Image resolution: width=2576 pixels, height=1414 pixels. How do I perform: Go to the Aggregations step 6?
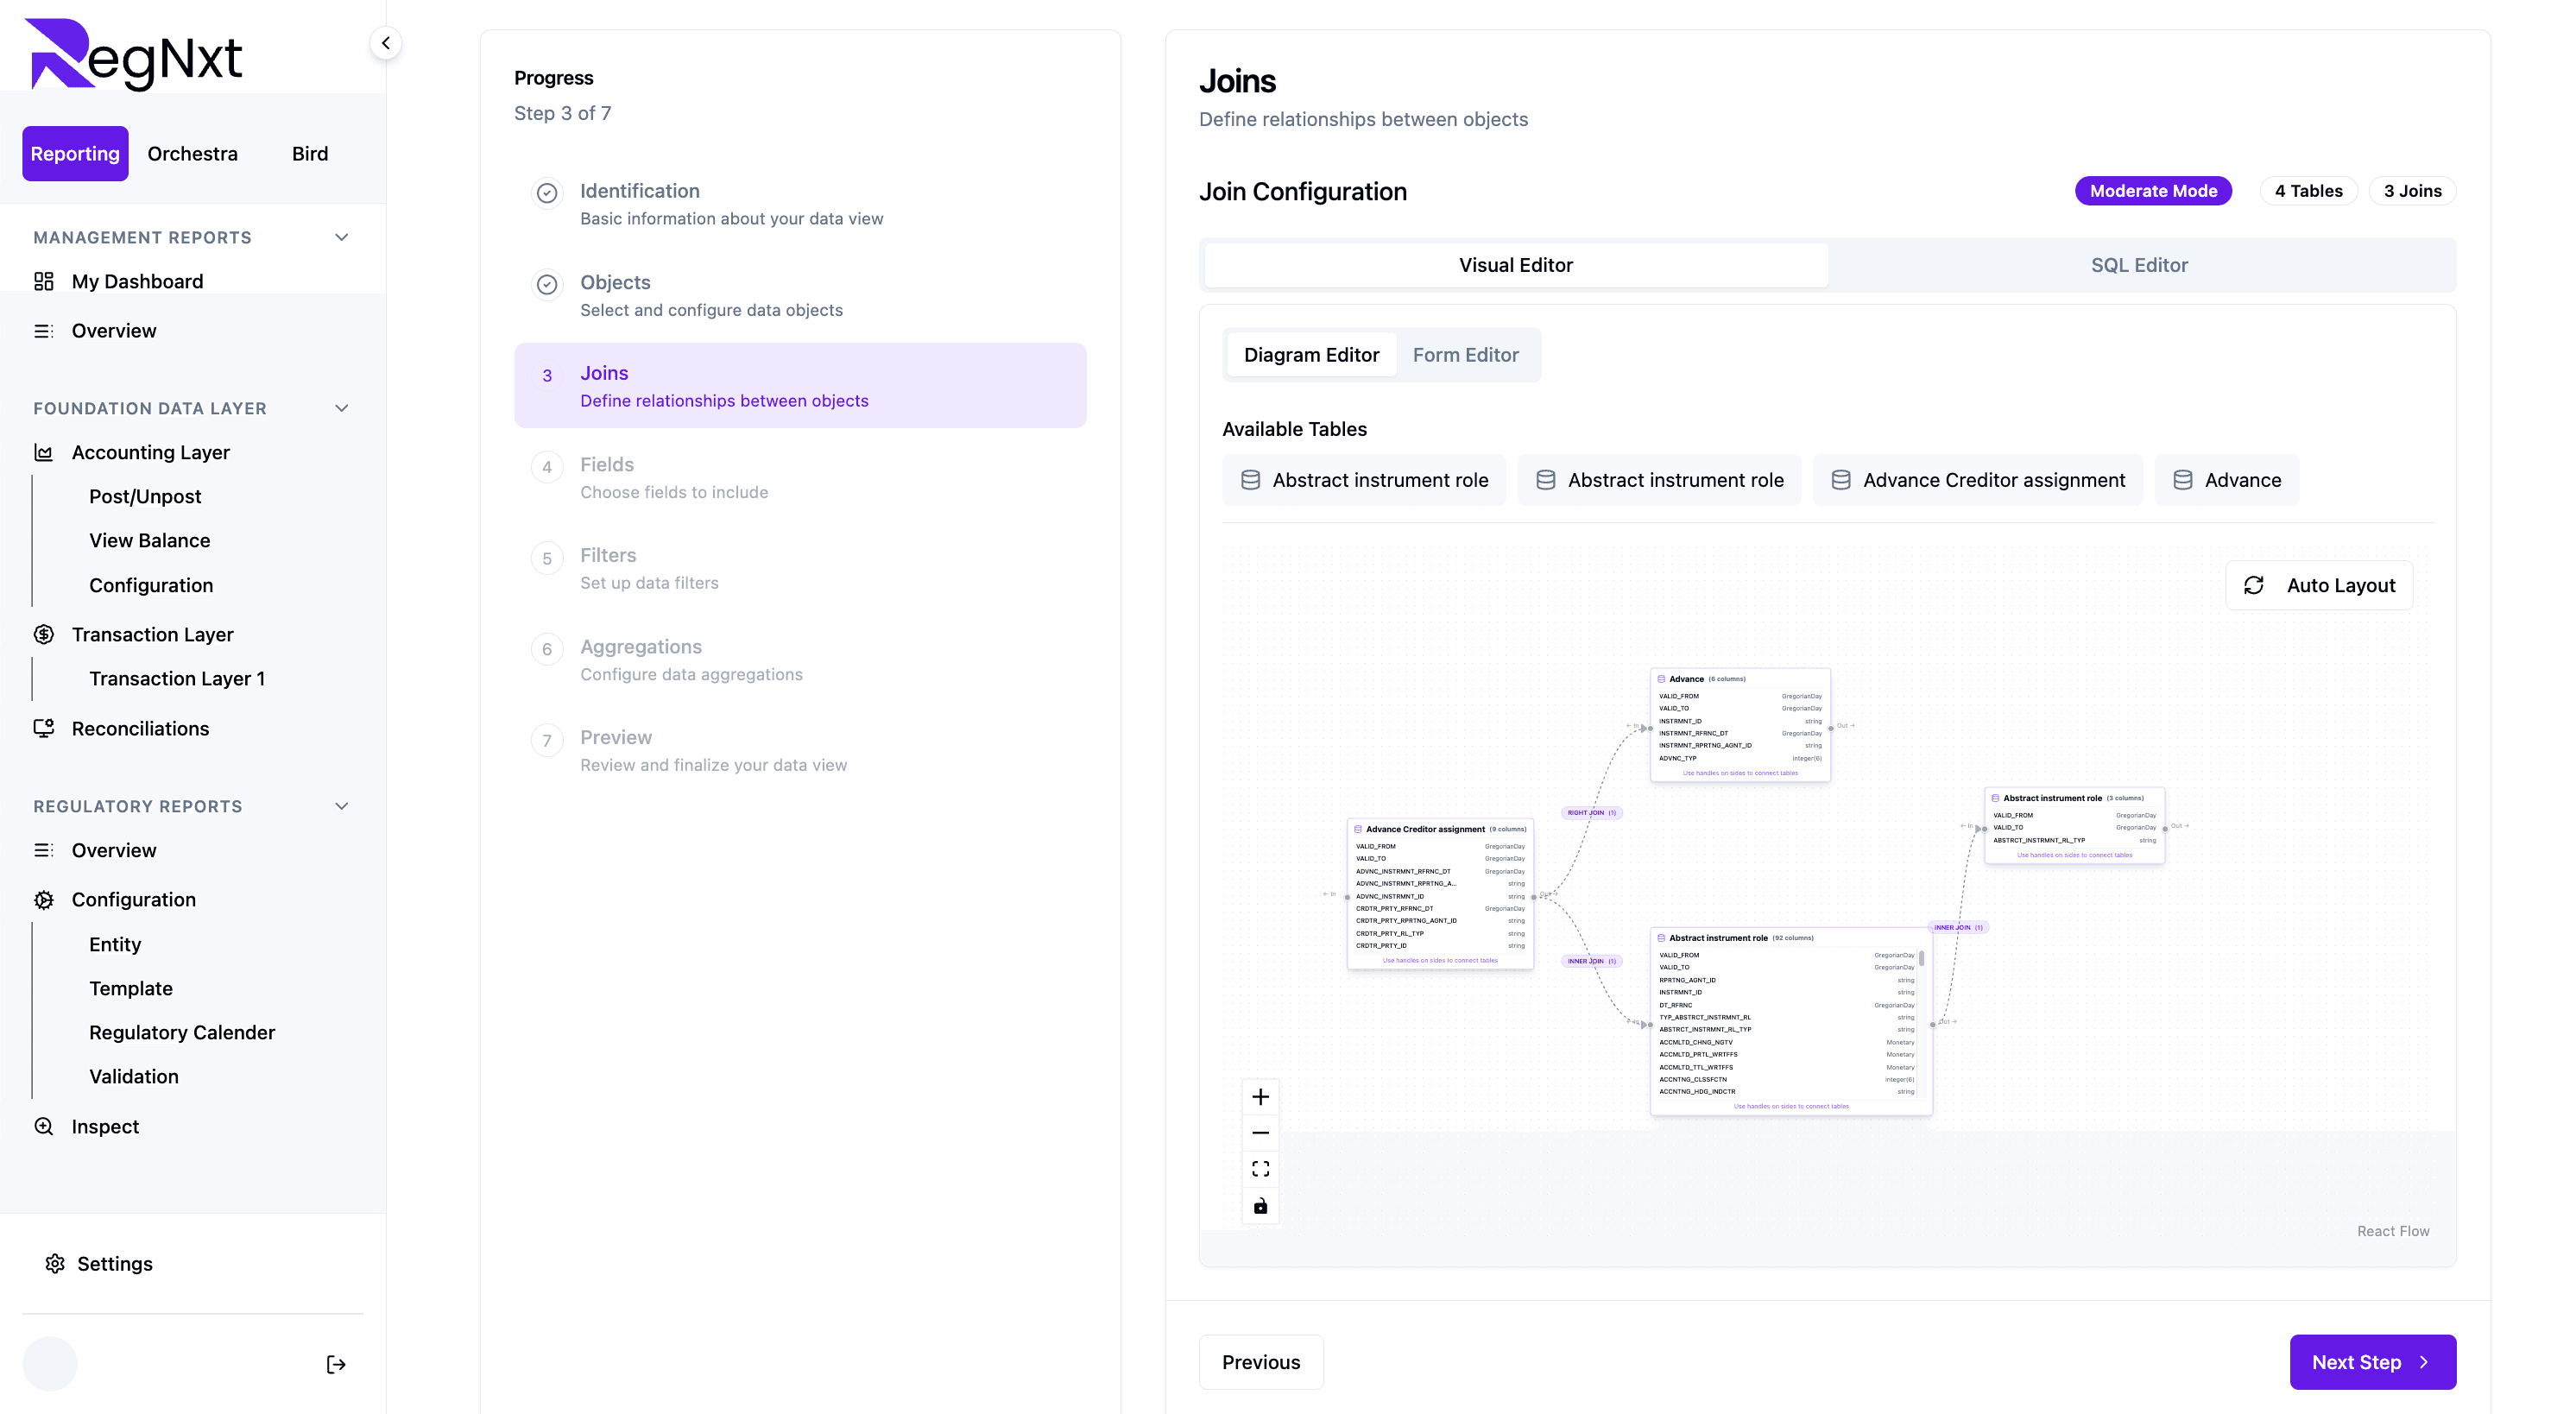click(800, 659)
